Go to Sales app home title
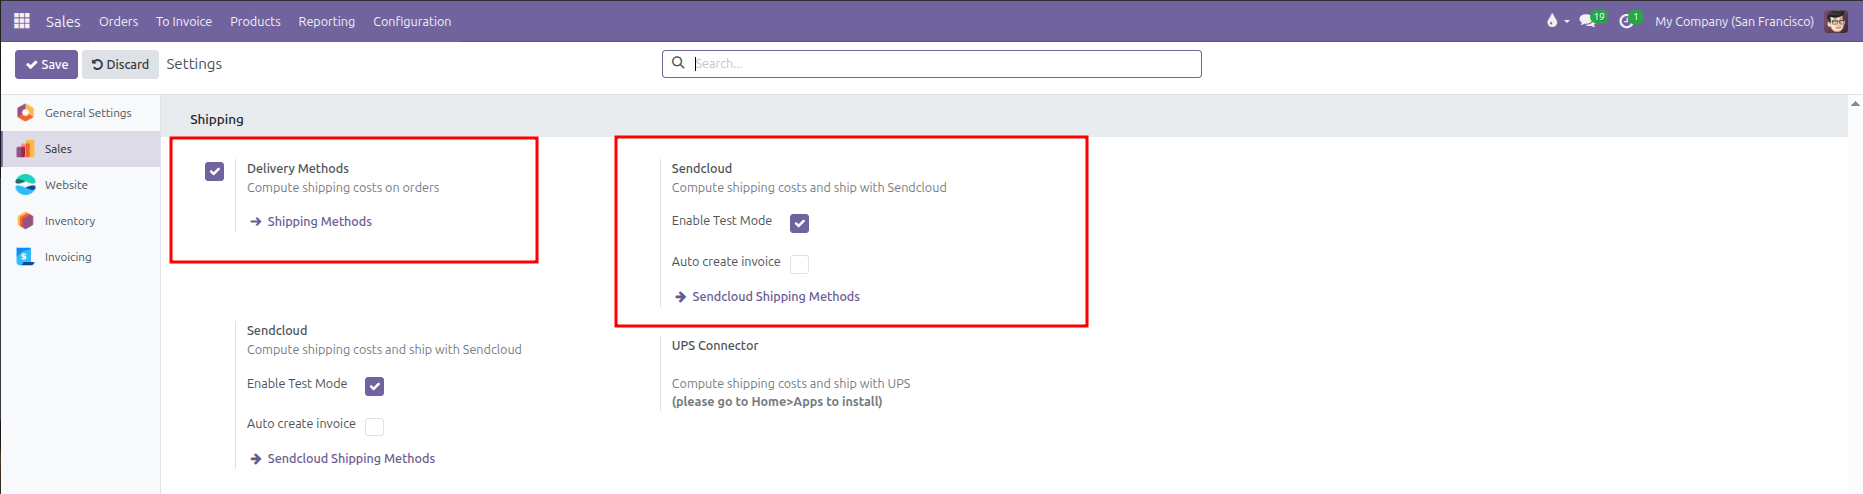The image size is (1863, 494). (63, 21)
